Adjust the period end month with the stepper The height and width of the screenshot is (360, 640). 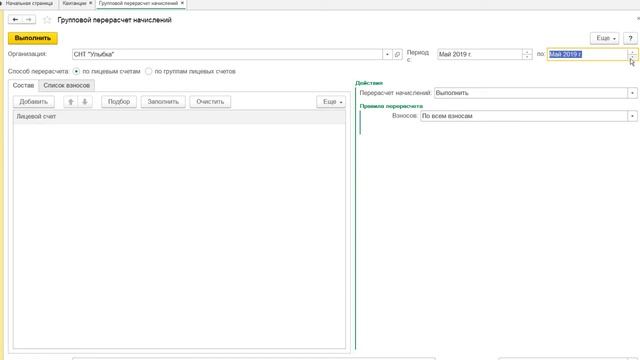632,54
